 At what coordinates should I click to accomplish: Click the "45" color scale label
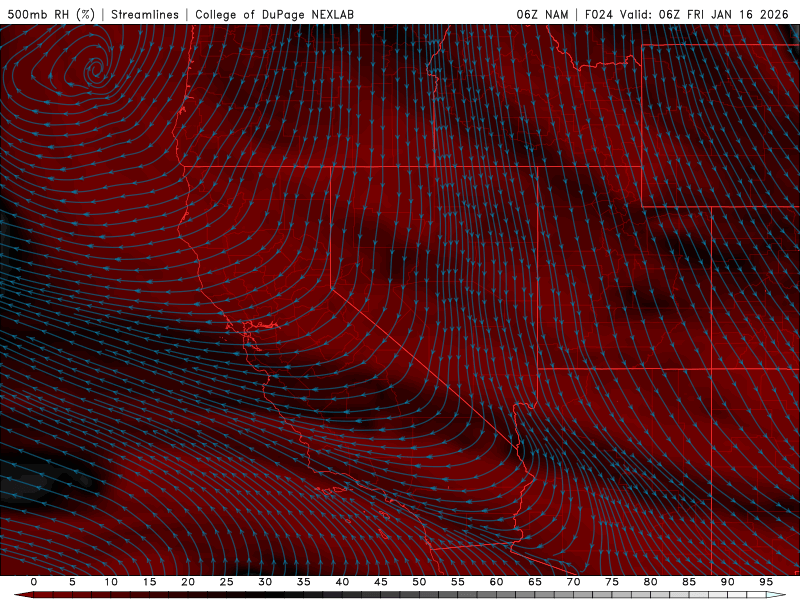pyautogui.click(x=381, y=582)
